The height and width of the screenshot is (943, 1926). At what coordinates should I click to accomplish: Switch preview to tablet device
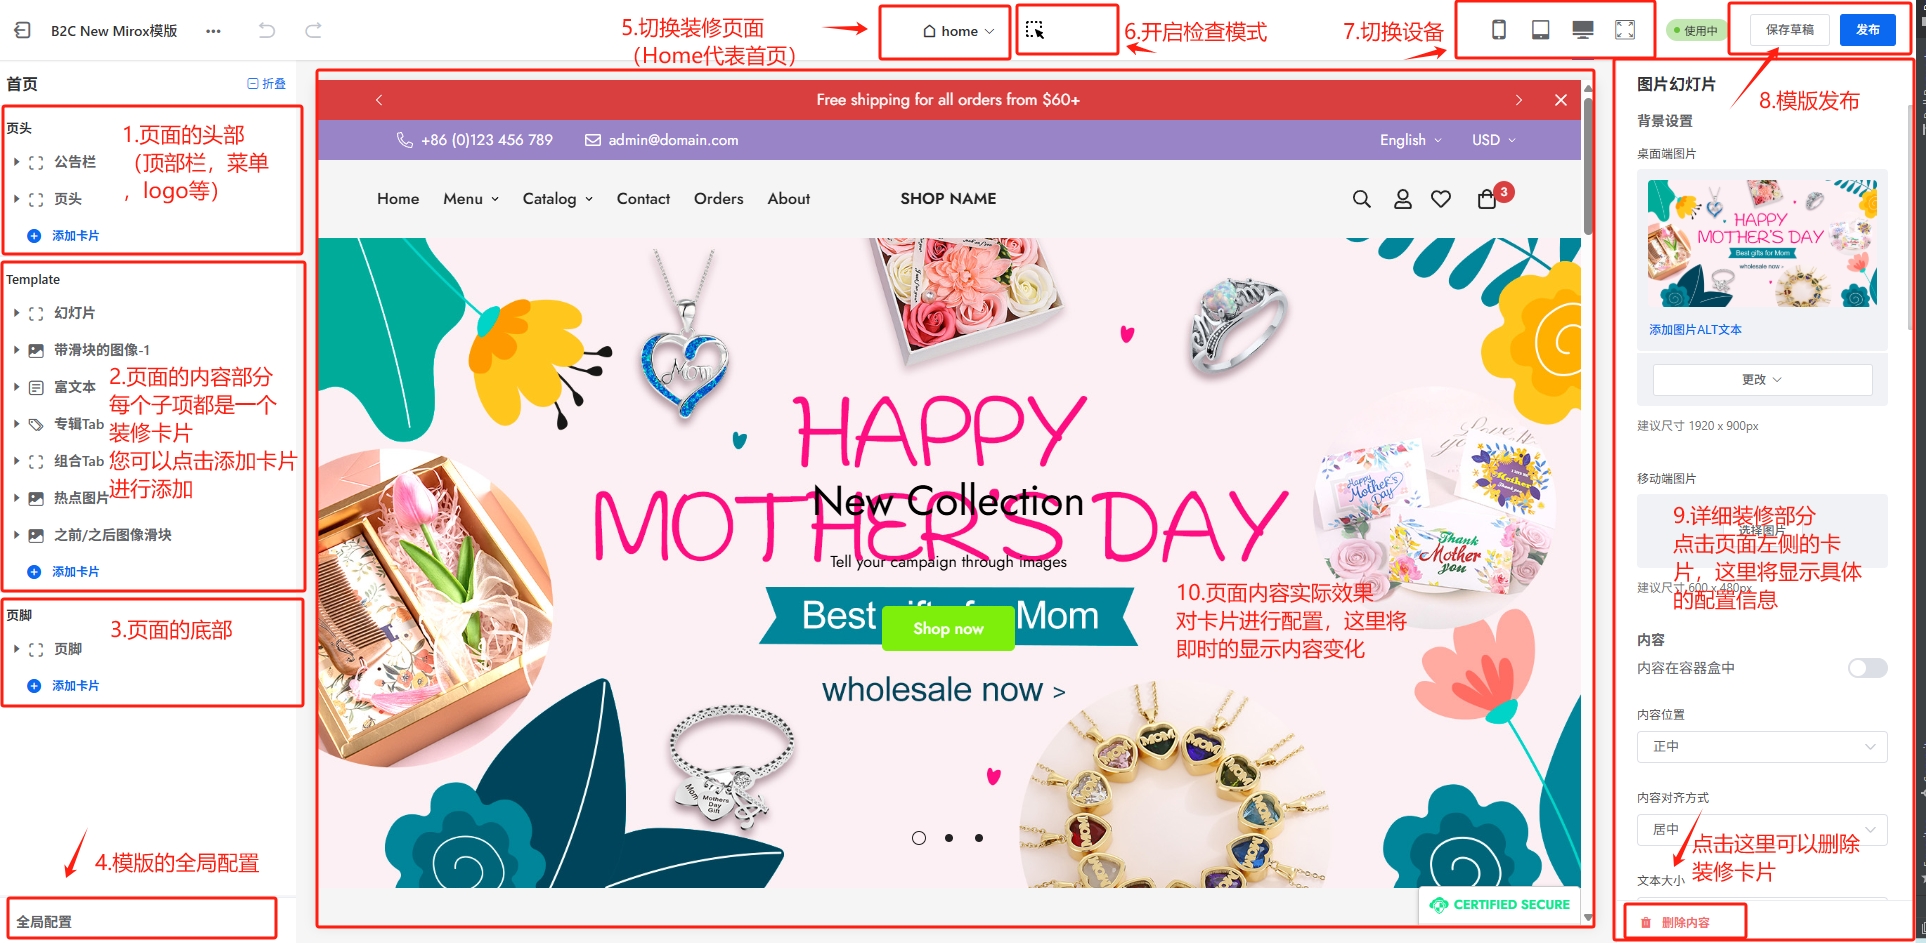[1540, 30]
